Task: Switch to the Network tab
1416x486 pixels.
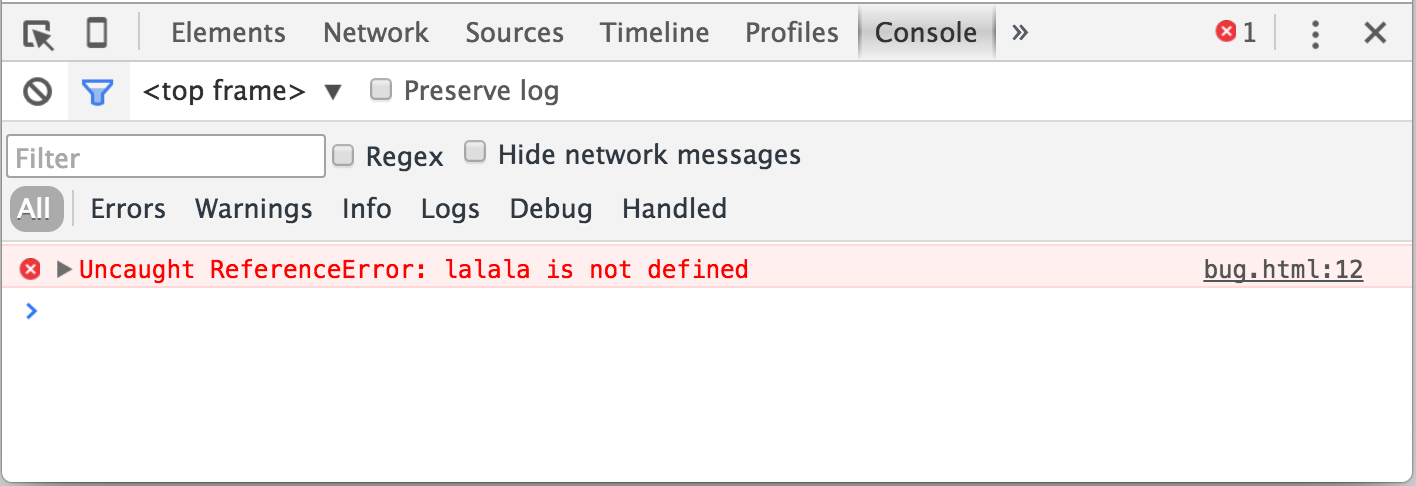Action: click(x=375, y=33)
